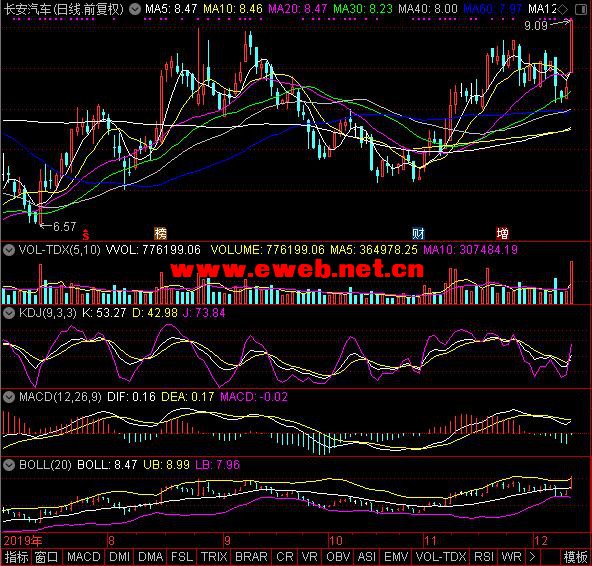The image size is (592, 566).
Task: Click the MA40: 8.00 label
Action: point(428,8)
